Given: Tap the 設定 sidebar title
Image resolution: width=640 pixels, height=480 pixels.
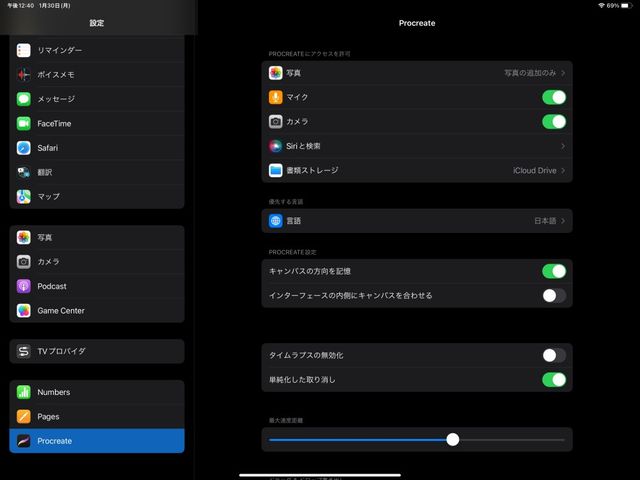Looking at the screenshot, I should click(x=97, y=23).
